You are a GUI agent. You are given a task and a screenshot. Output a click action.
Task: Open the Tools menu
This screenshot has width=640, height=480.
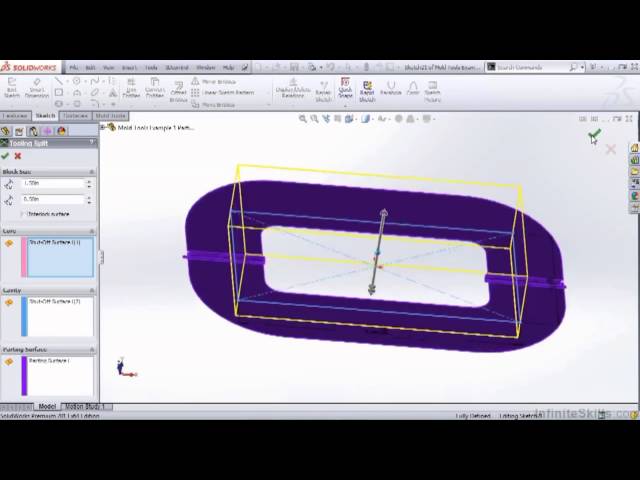coord(151,67)
